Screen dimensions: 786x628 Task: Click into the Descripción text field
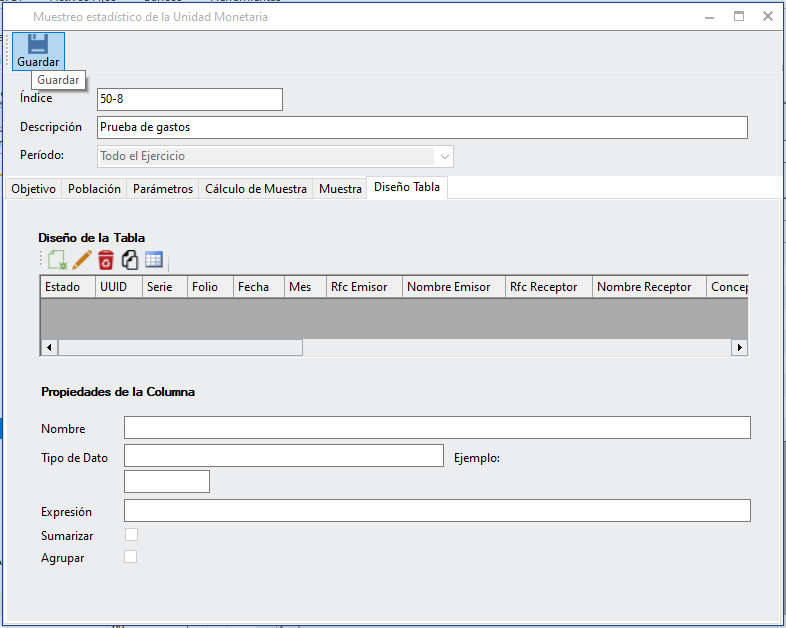[x=421, y=127]
